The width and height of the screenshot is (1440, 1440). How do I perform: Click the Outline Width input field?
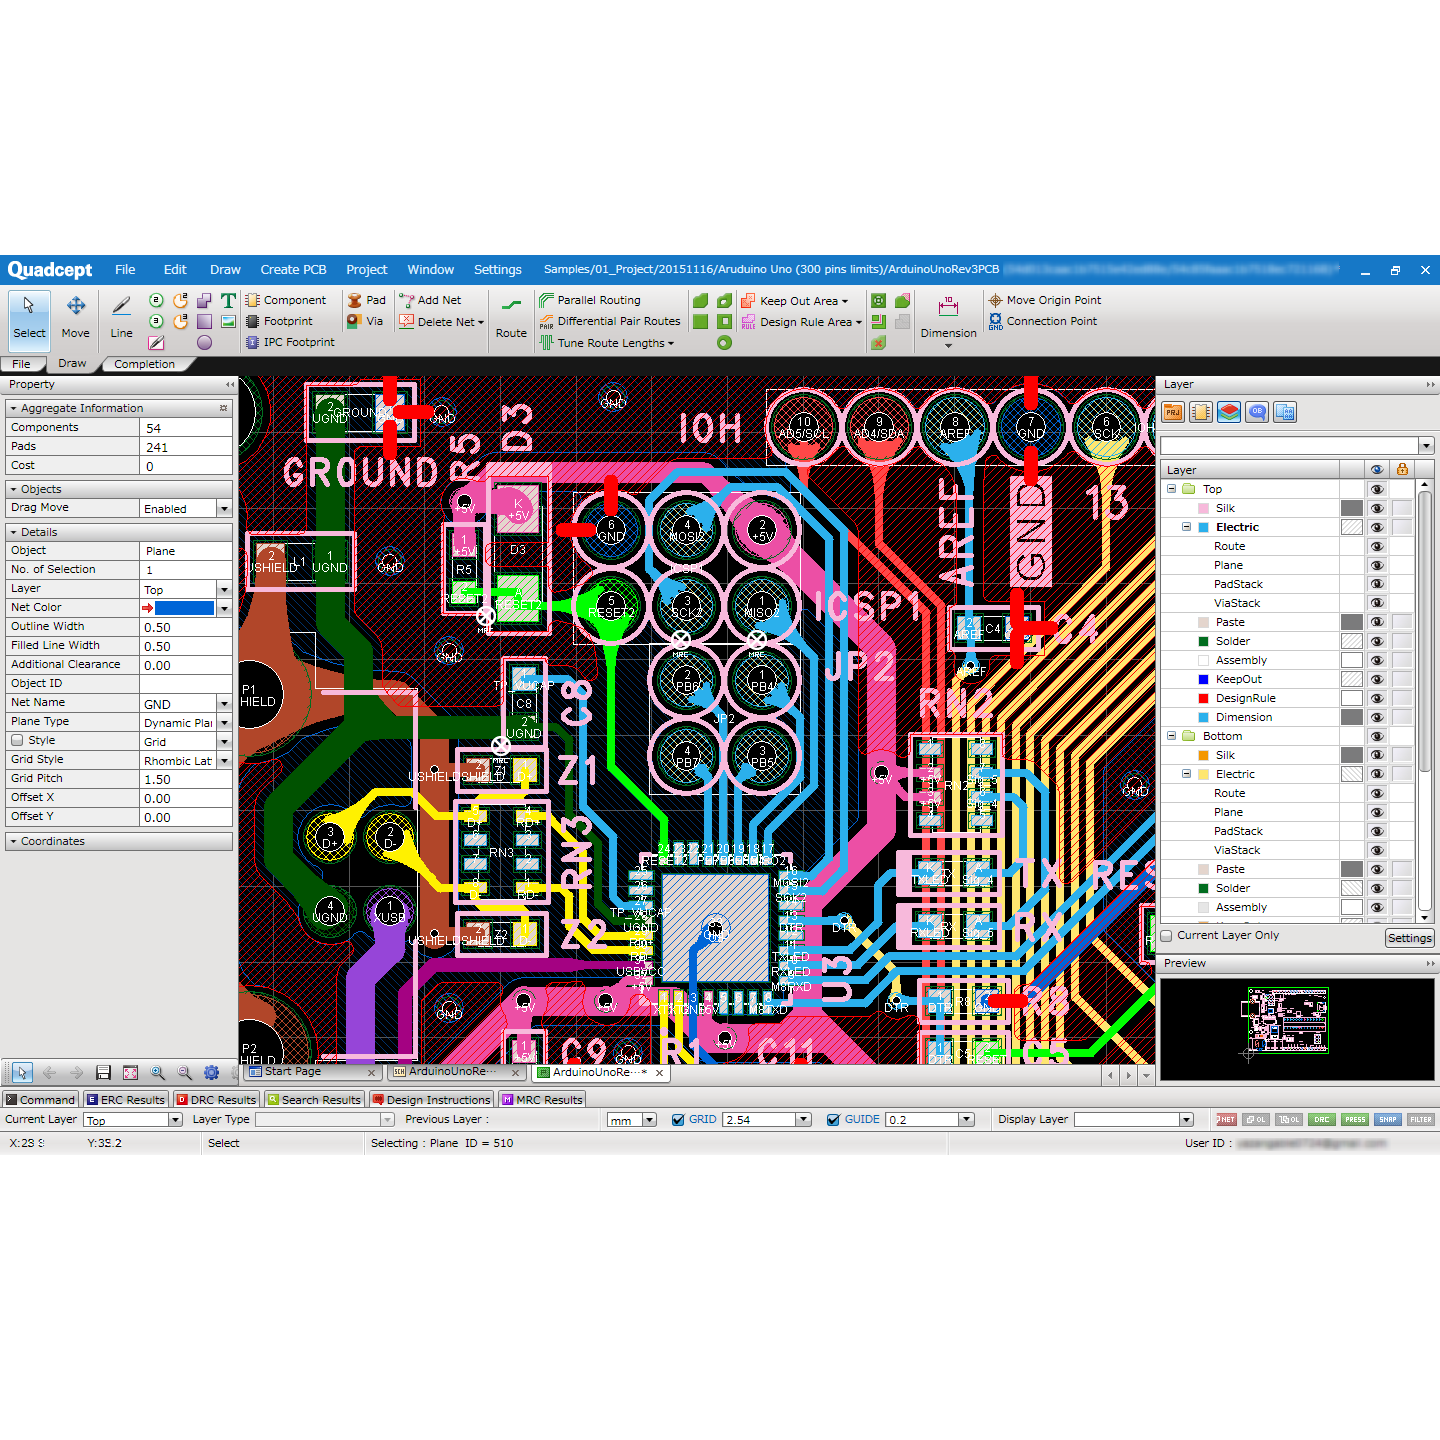(x=185, y=627)
